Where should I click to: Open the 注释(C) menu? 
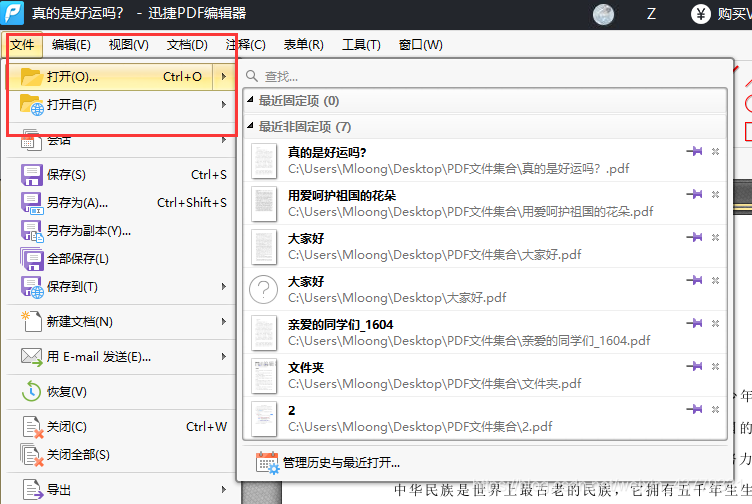pyautogui.click(x=246, y=45)
